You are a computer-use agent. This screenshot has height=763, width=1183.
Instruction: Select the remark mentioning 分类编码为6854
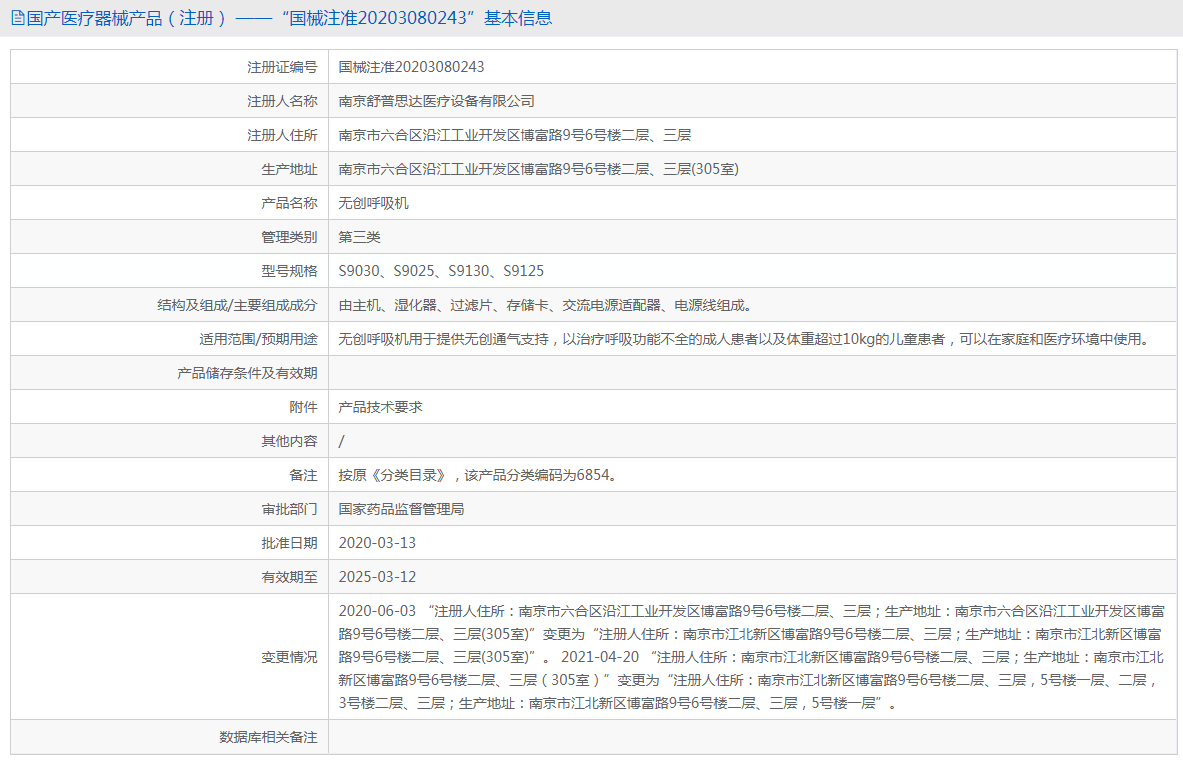point(479,475)
